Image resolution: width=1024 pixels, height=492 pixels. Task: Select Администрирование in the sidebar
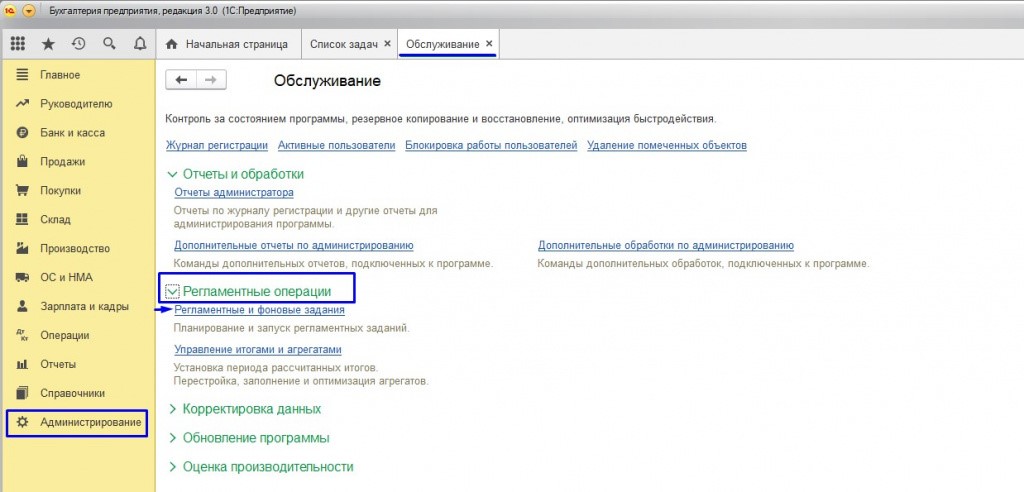(90, 423)
